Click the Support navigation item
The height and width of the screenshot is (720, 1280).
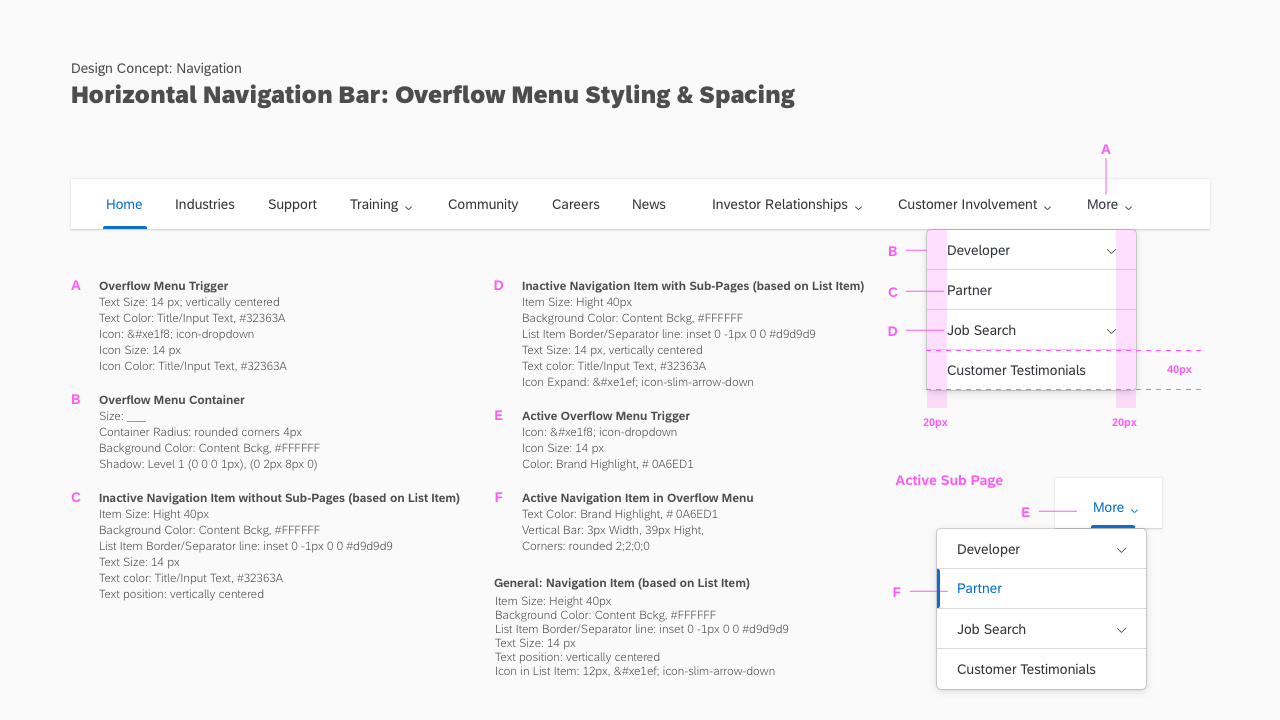click(292, 204)
